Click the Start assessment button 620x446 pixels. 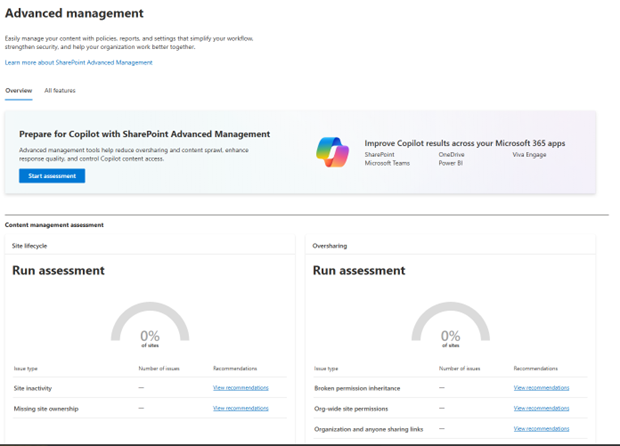pos(52,176)
